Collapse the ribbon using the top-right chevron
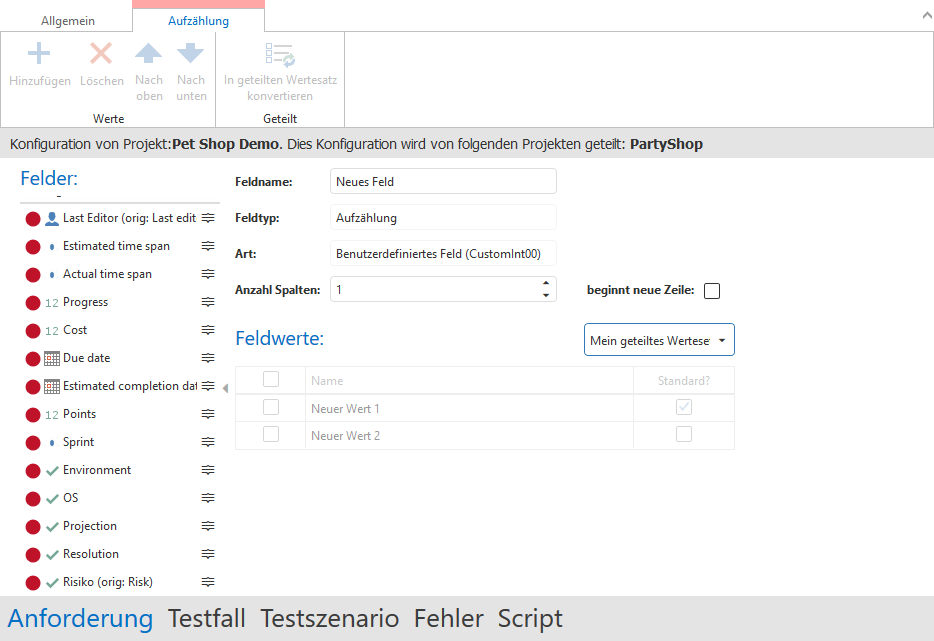Screen dimensions: 934x641 (x=920, y=17)
